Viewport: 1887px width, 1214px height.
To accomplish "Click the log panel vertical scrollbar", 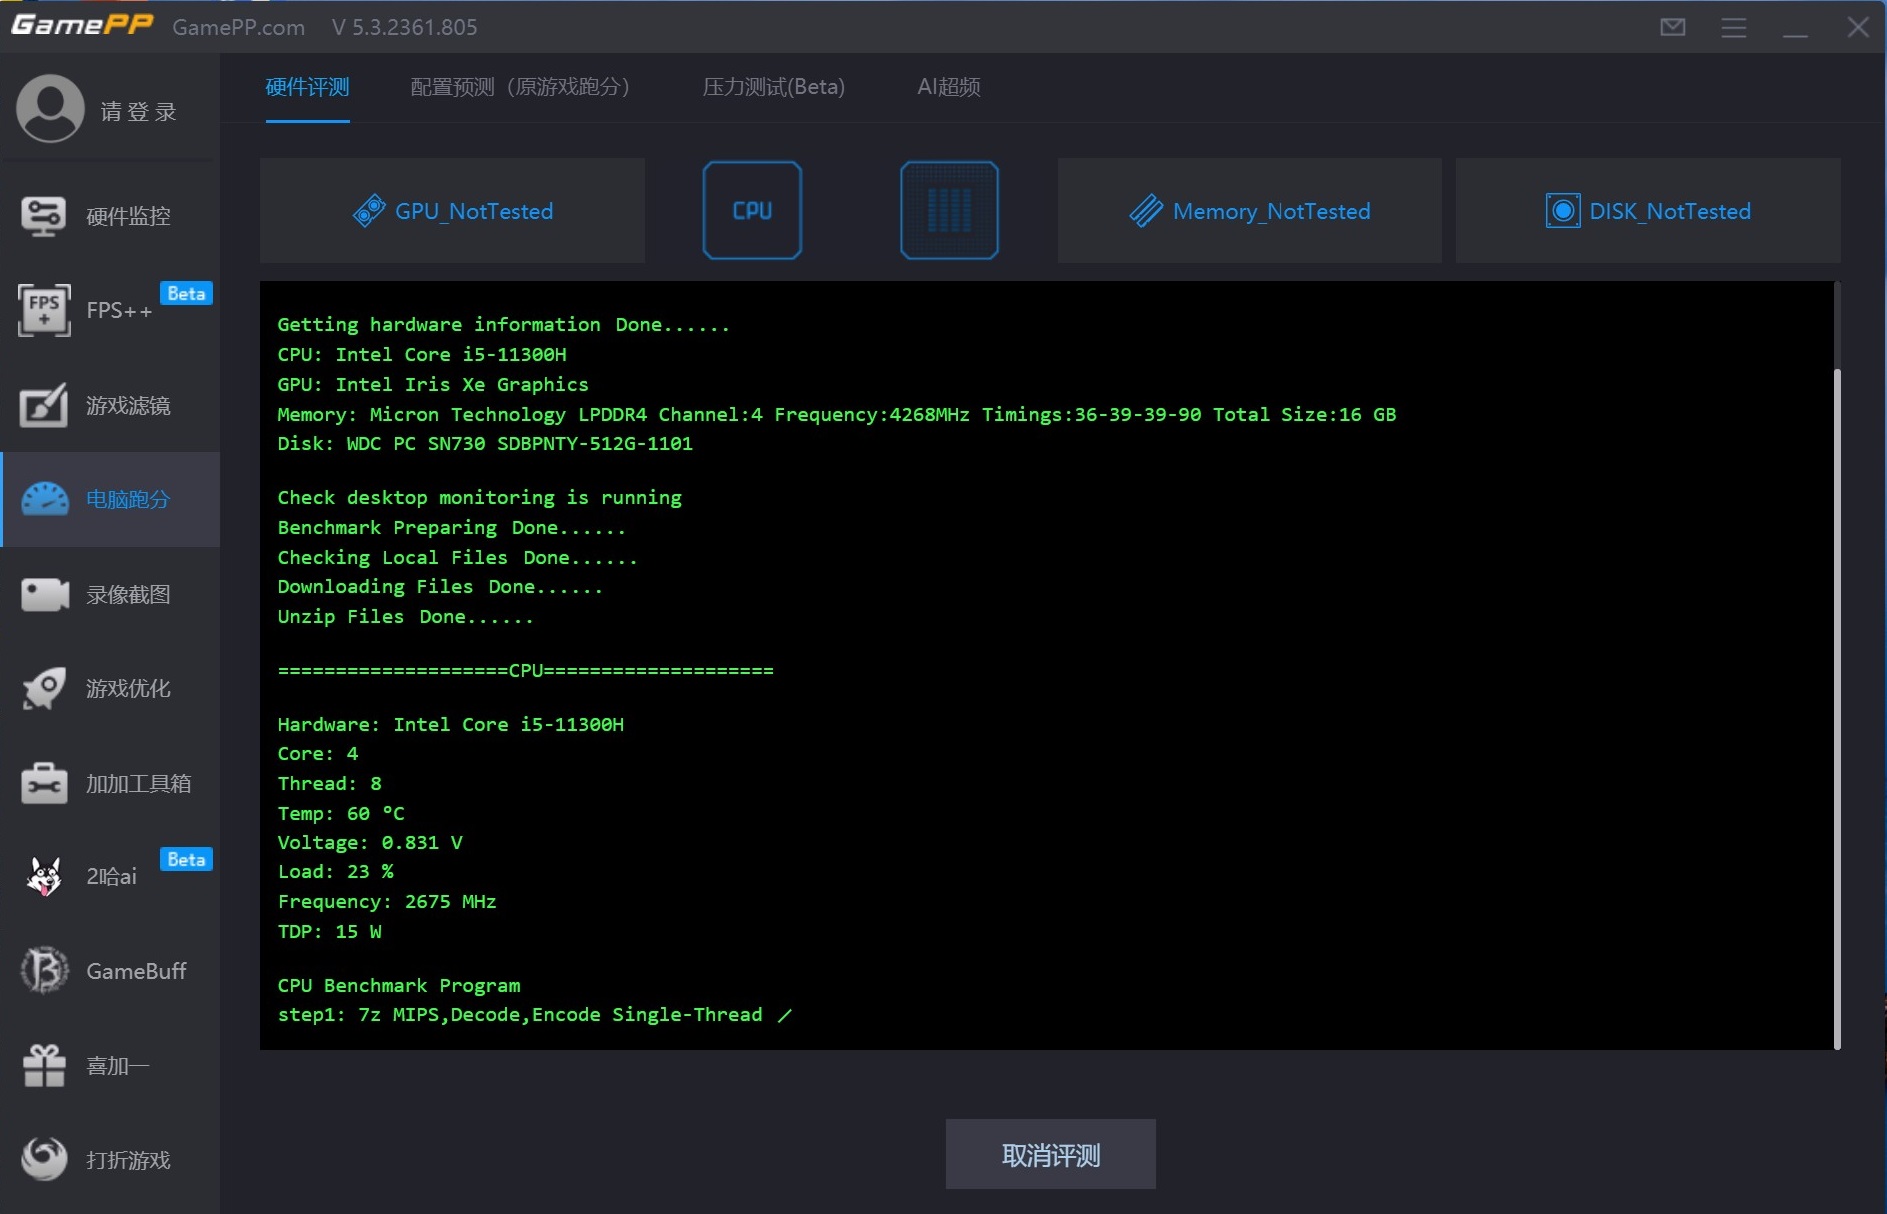I will tap(1837, 708).
